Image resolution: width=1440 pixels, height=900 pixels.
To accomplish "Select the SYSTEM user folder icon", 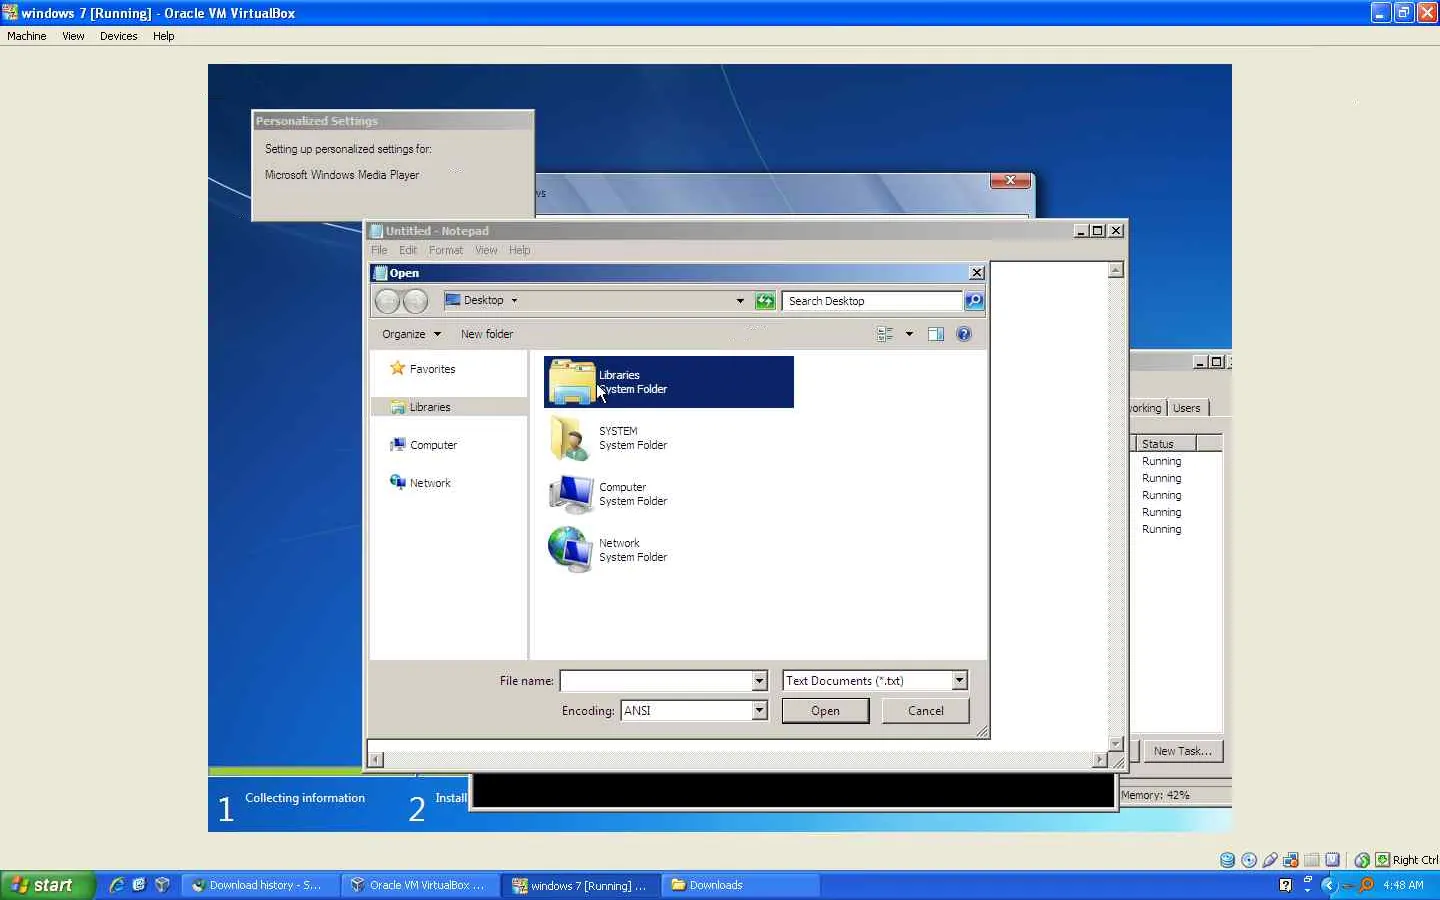I will [x=569, y=438].
